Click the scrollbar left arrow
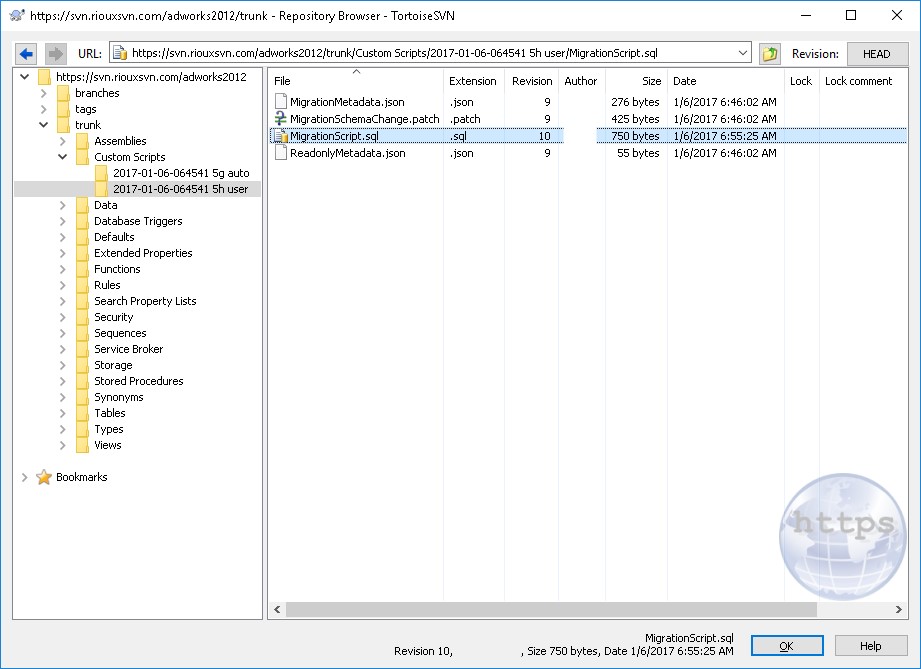This screenshot has height=669, width=921. [277, 610]
